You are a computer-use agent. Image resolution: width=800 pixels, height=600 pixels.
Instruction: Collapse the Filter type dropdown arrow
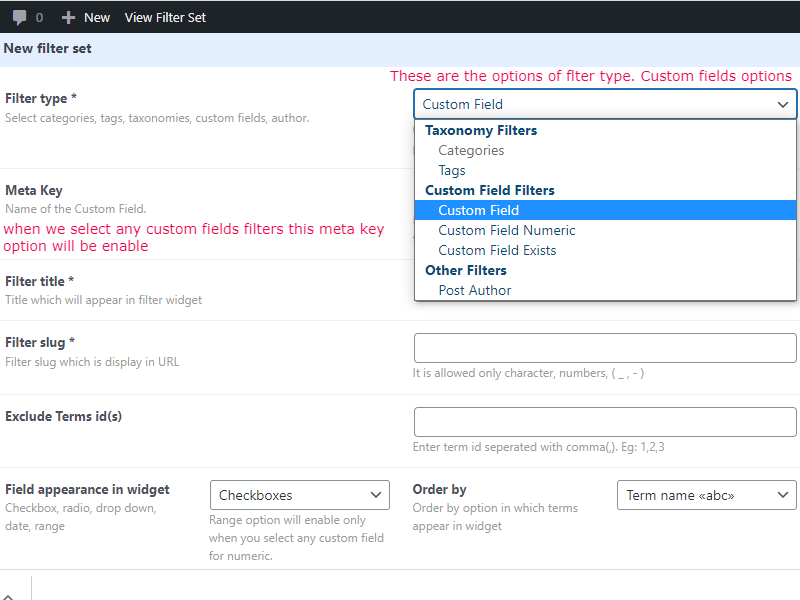(783, 105)
